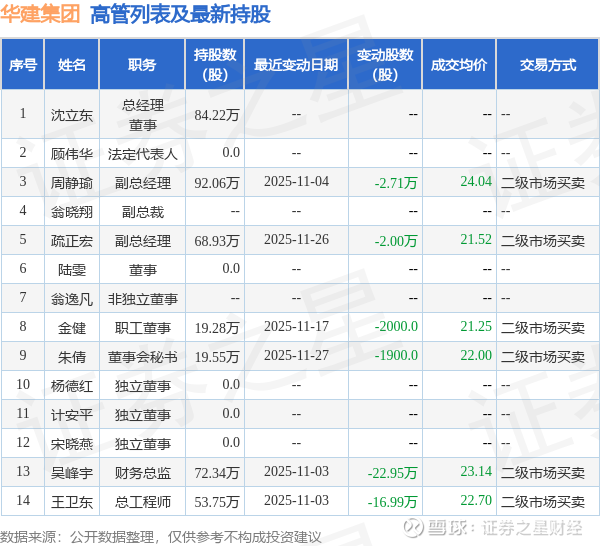Click the name 吴峰宇
The height and width of the screenshot is (546, 600).
tap(72, 473)
